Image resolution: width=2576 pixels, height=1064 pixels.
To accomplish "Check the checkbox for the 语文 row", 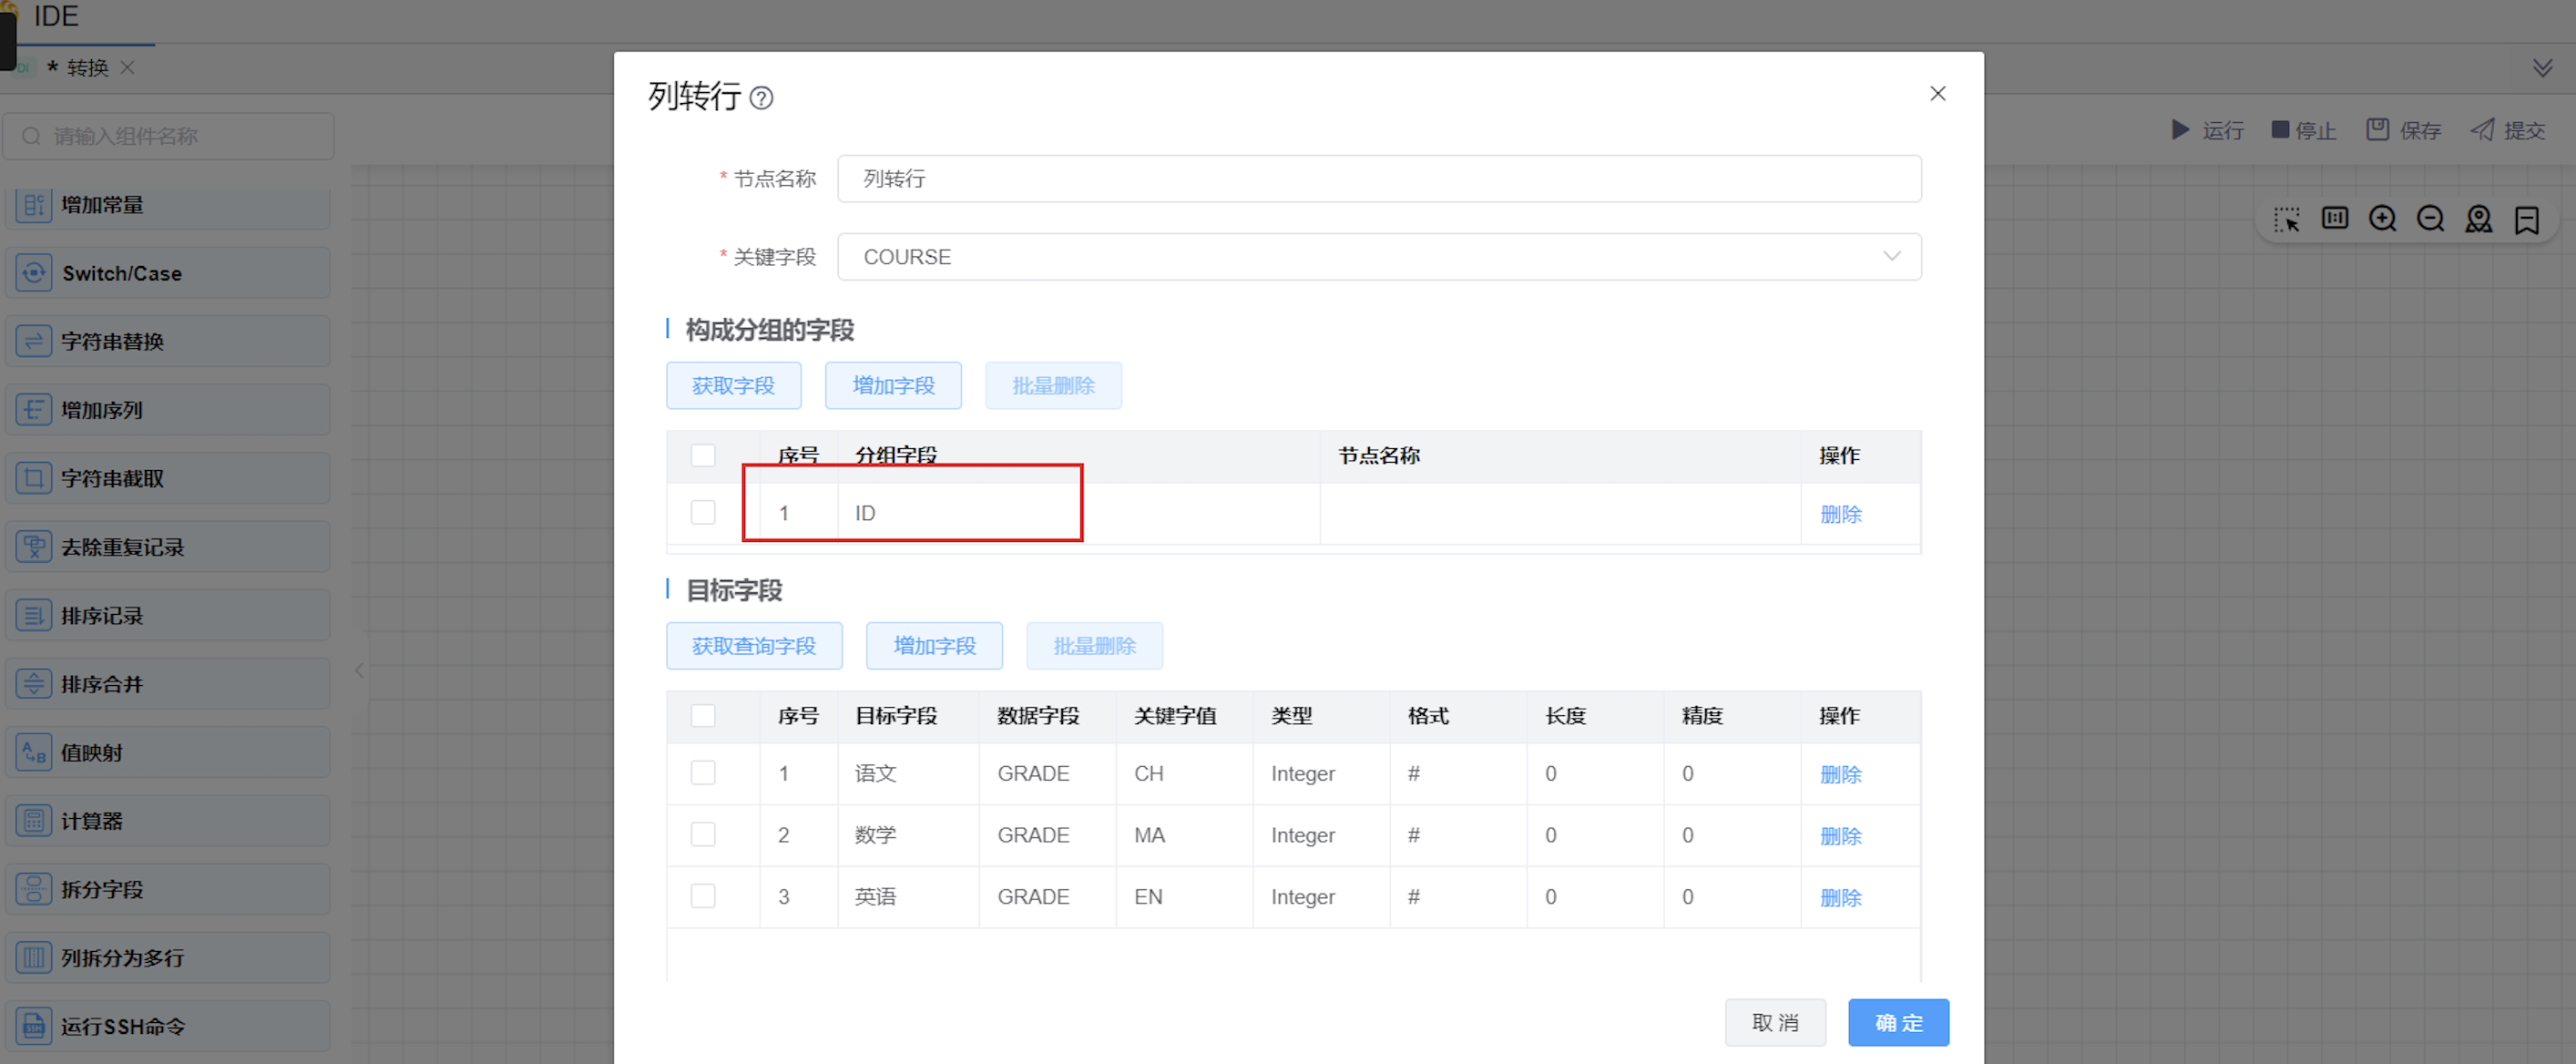I will point(703,773).
